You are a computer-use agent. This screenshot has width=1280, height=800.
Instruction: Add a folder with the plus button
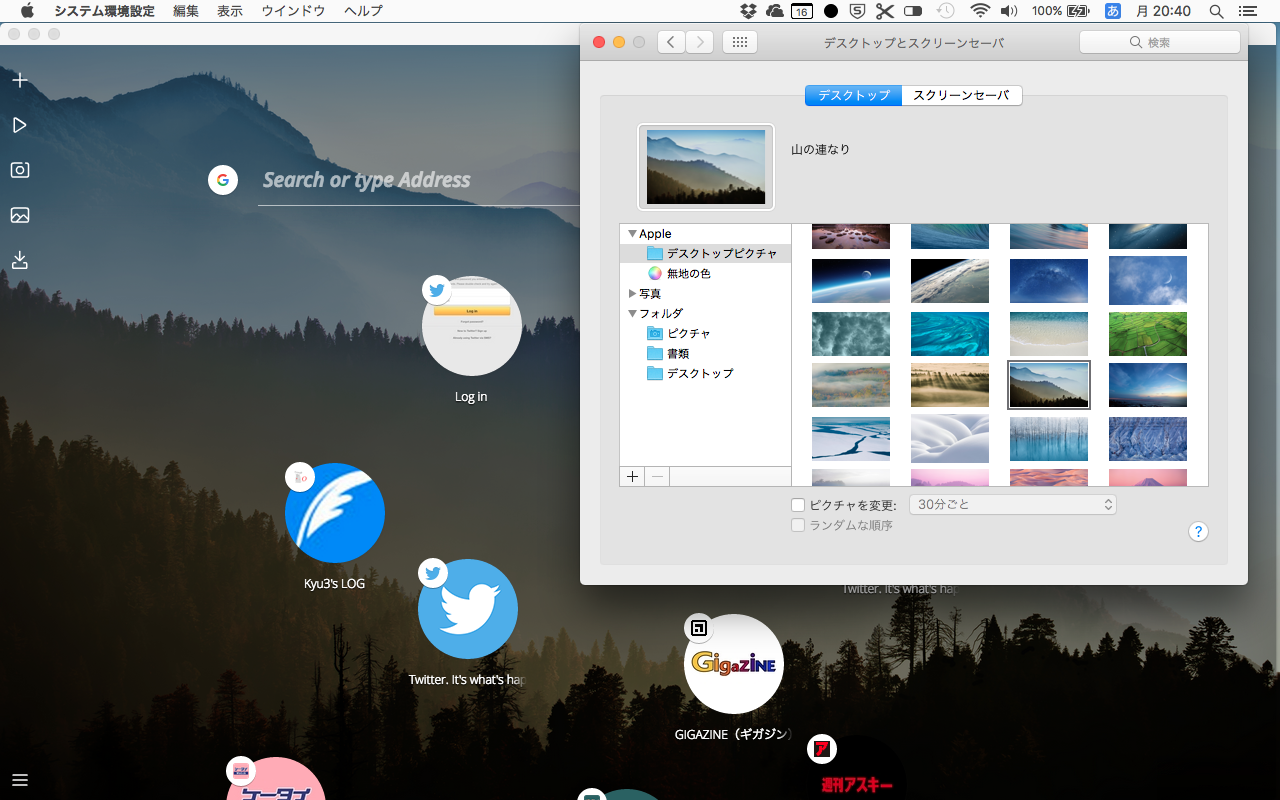click(632, 477)
